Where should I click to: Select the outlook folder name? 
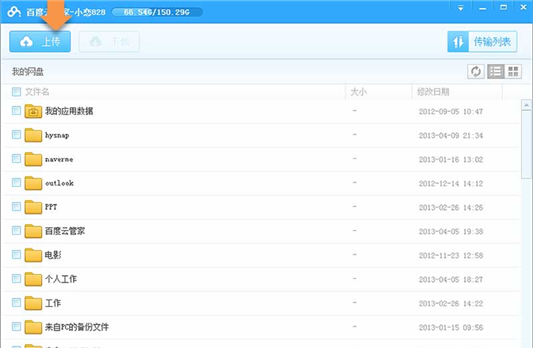(59, 183)
